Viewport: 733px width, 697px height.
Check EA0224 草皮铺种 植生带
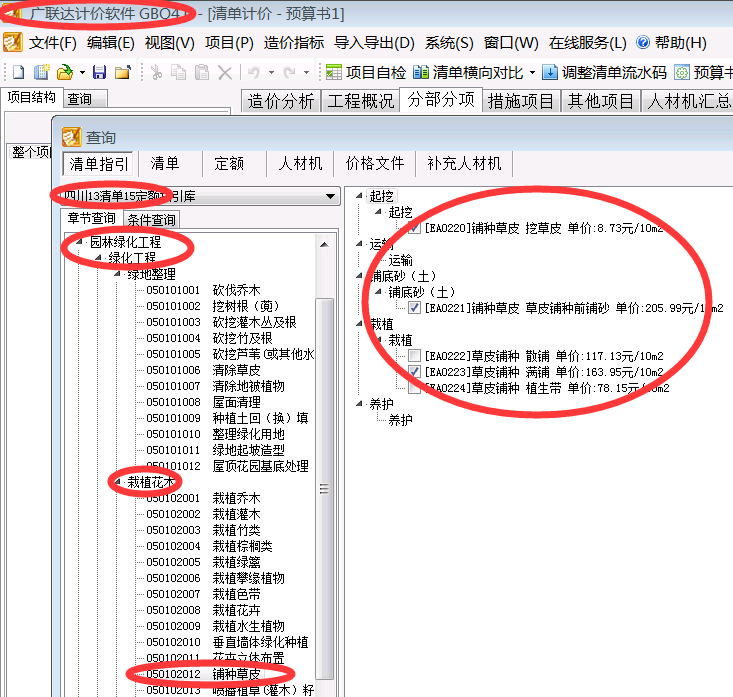point(414,388)
